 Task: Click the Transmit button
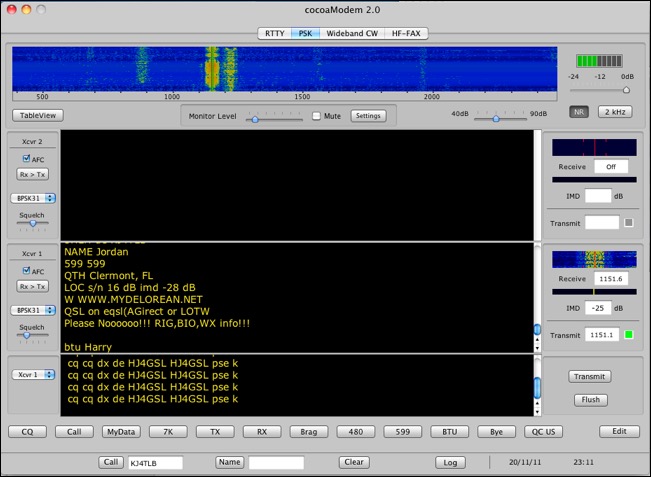tap(590, 377)
